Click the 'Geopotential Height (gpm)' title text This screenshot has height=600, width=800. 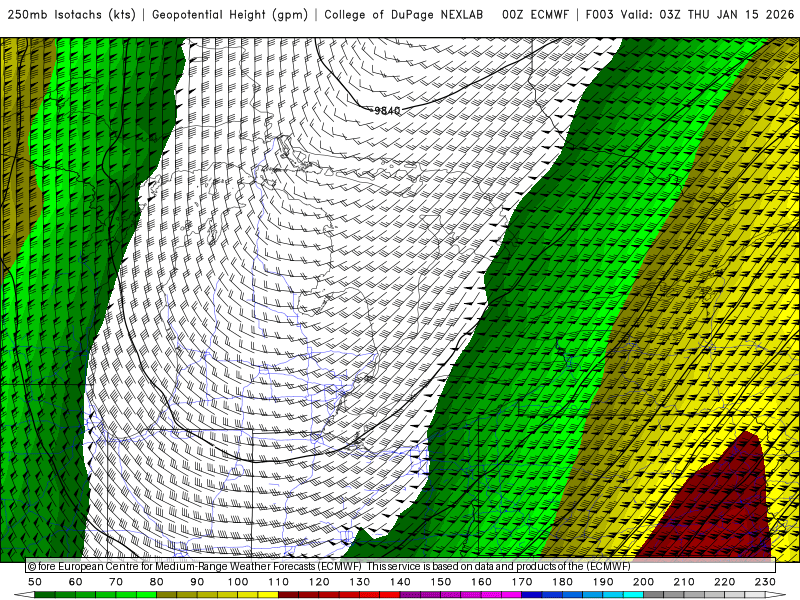click(x=230, y=15)
